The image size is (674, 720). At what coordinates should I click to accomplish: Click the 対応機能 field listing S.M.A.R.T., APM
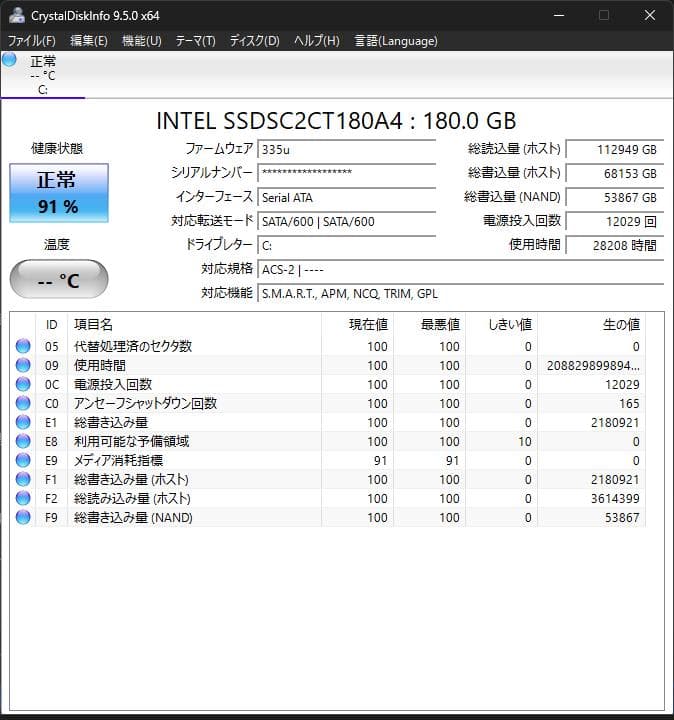(461, 293)
